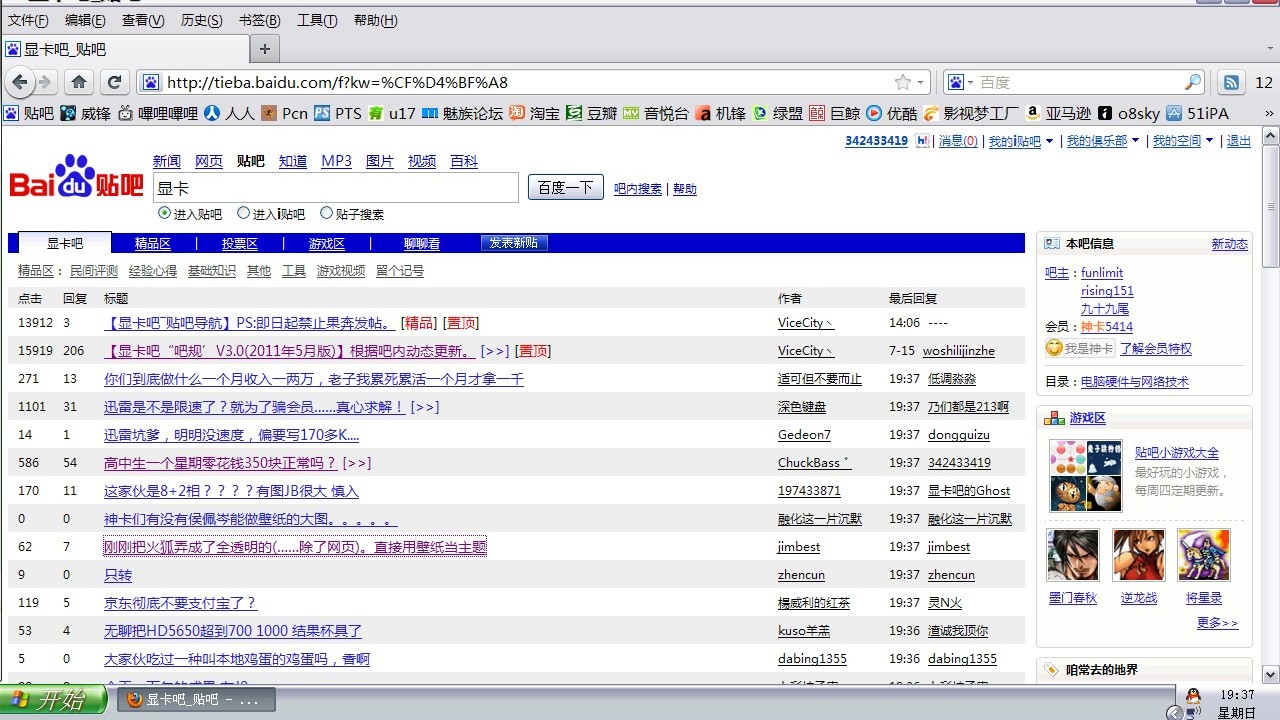Viewport: 1280px width, 720px height.
Task: Open the Windows 开始 Start button
Action: pos(54,700)
